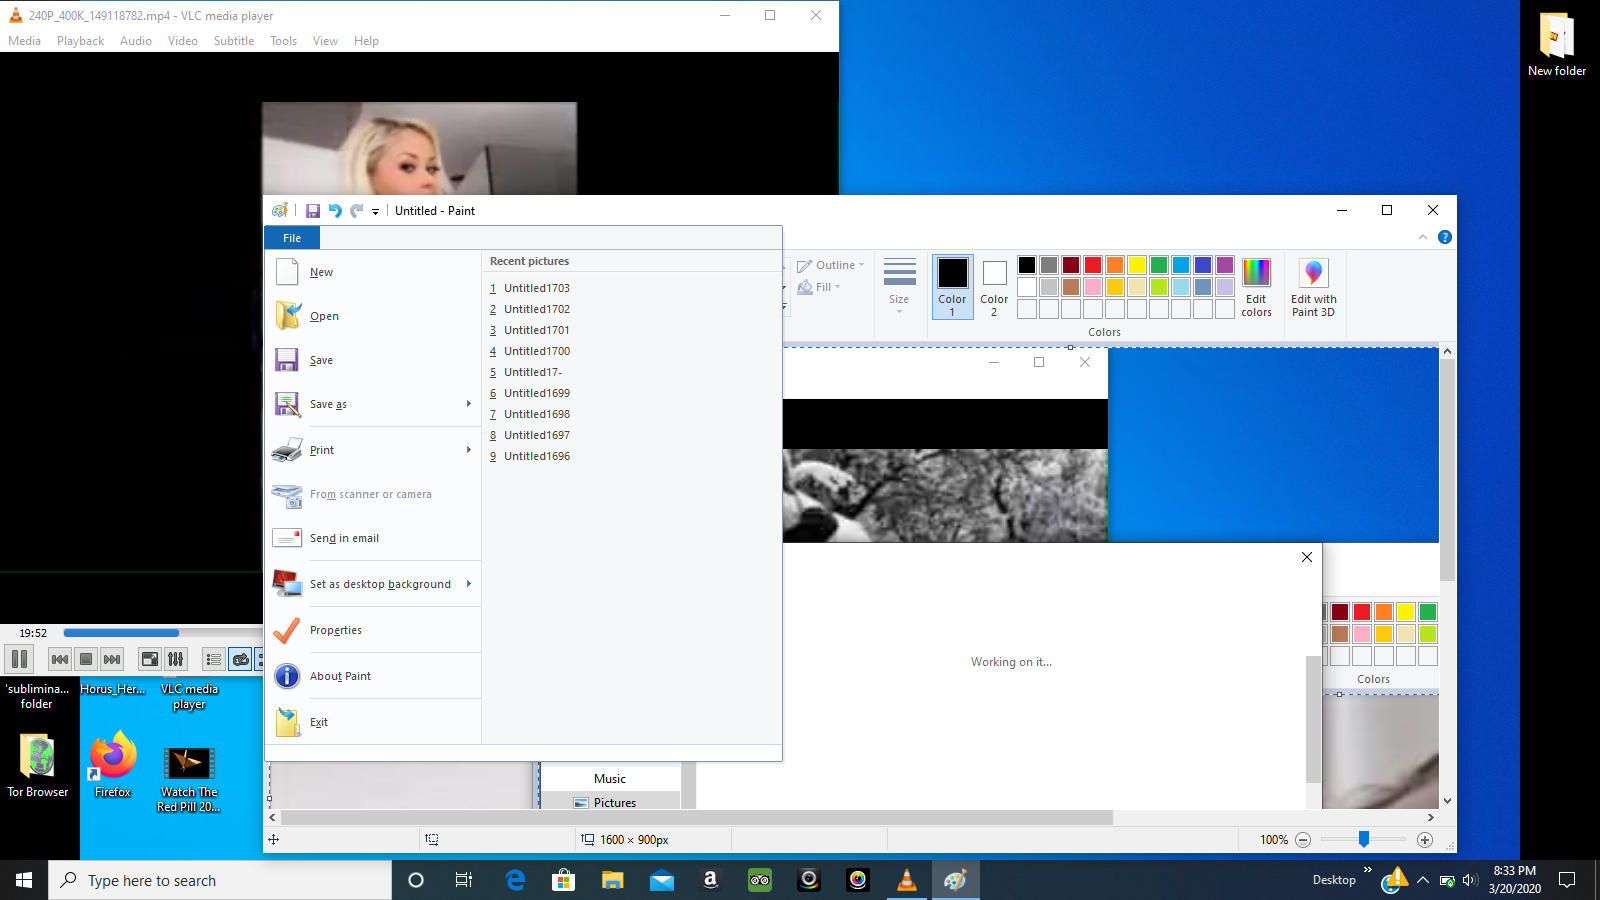Open Customize Quick Access Toolbar dropdown
Image resolution: width=1600 pixels, height=900 pixels.
click(376, 211)
